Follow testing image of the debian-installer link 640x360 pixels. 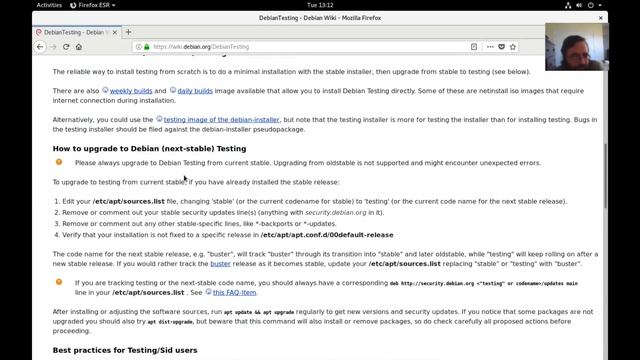(x=222, y=120)
